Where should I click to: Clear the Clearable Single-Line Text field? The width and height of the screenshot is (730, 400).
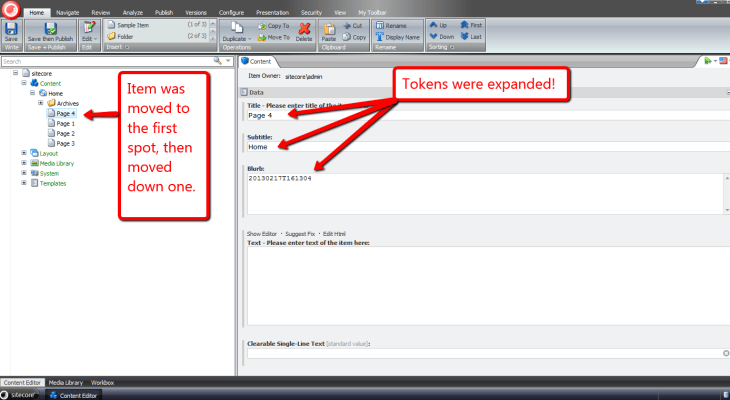pyautogui.click(x=726, y=353)
